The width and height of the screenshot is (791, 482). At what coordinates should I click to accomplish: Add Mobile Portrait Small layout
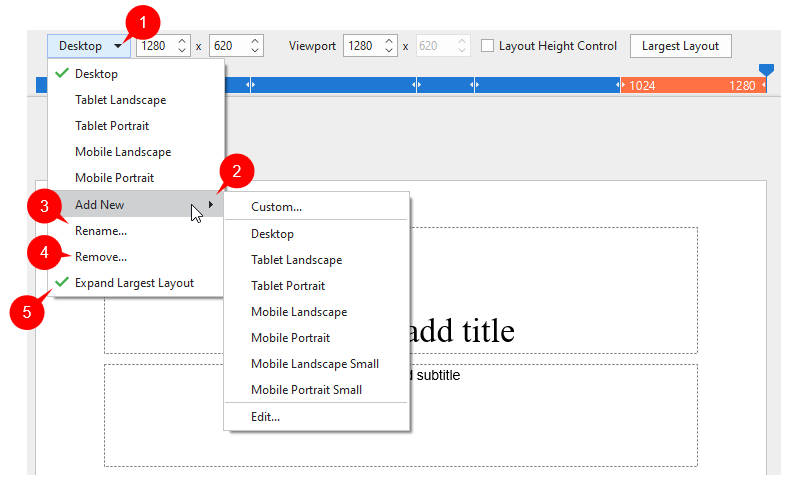[x=306, y=390]
